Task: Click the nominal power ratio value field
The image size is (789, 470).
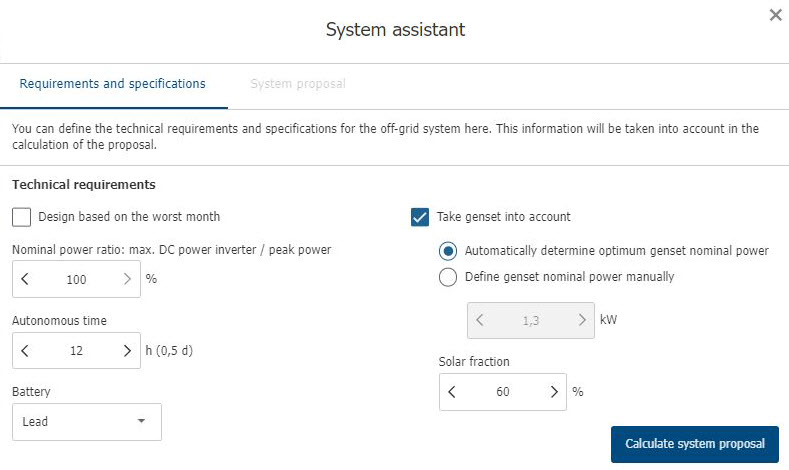Action: click(x=76, y=279)
